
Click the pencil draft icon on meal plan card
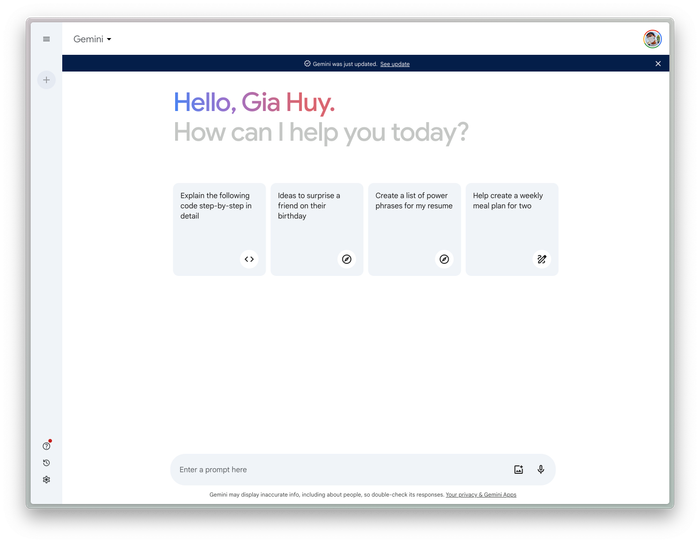click(x=542, y=259)
